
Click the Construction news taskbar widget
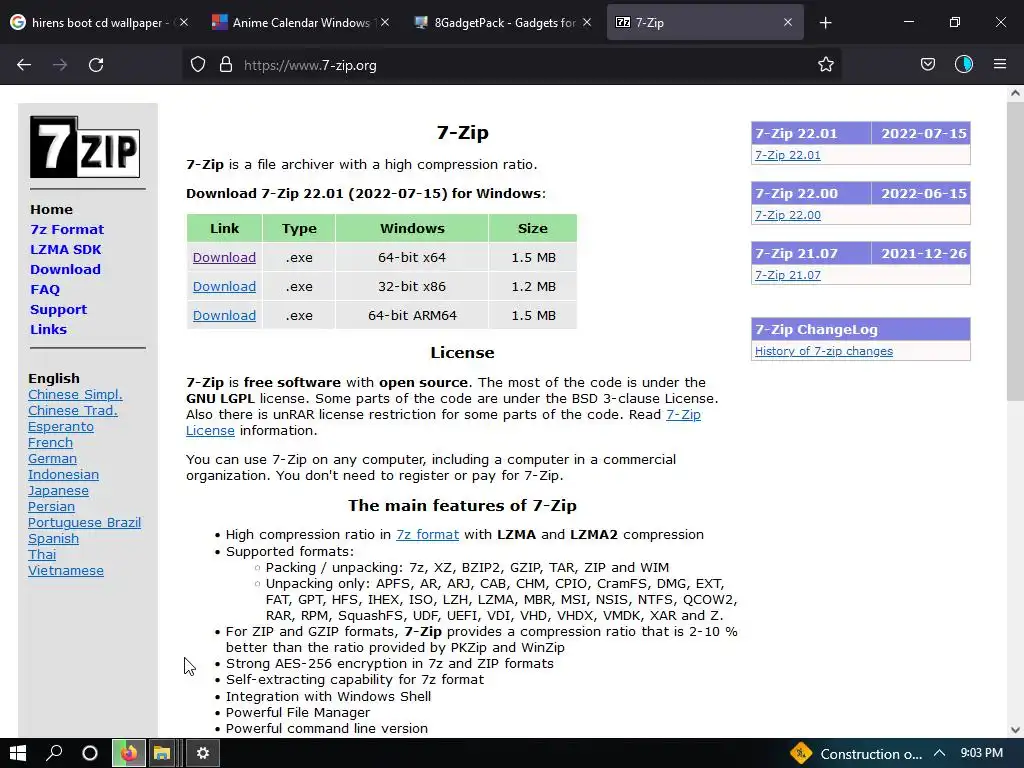click(856, 754)
